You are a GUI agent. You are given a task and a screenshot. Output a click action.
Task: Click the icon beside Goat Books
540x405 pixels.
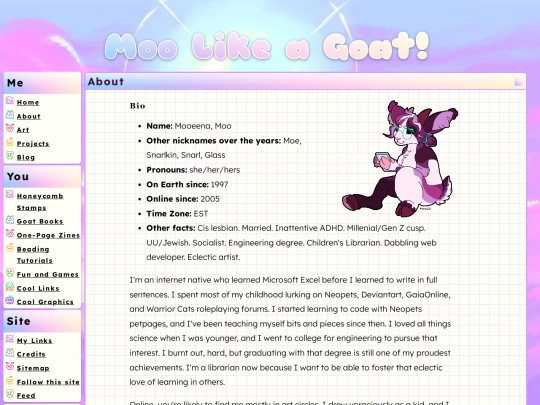coord(10,220)
